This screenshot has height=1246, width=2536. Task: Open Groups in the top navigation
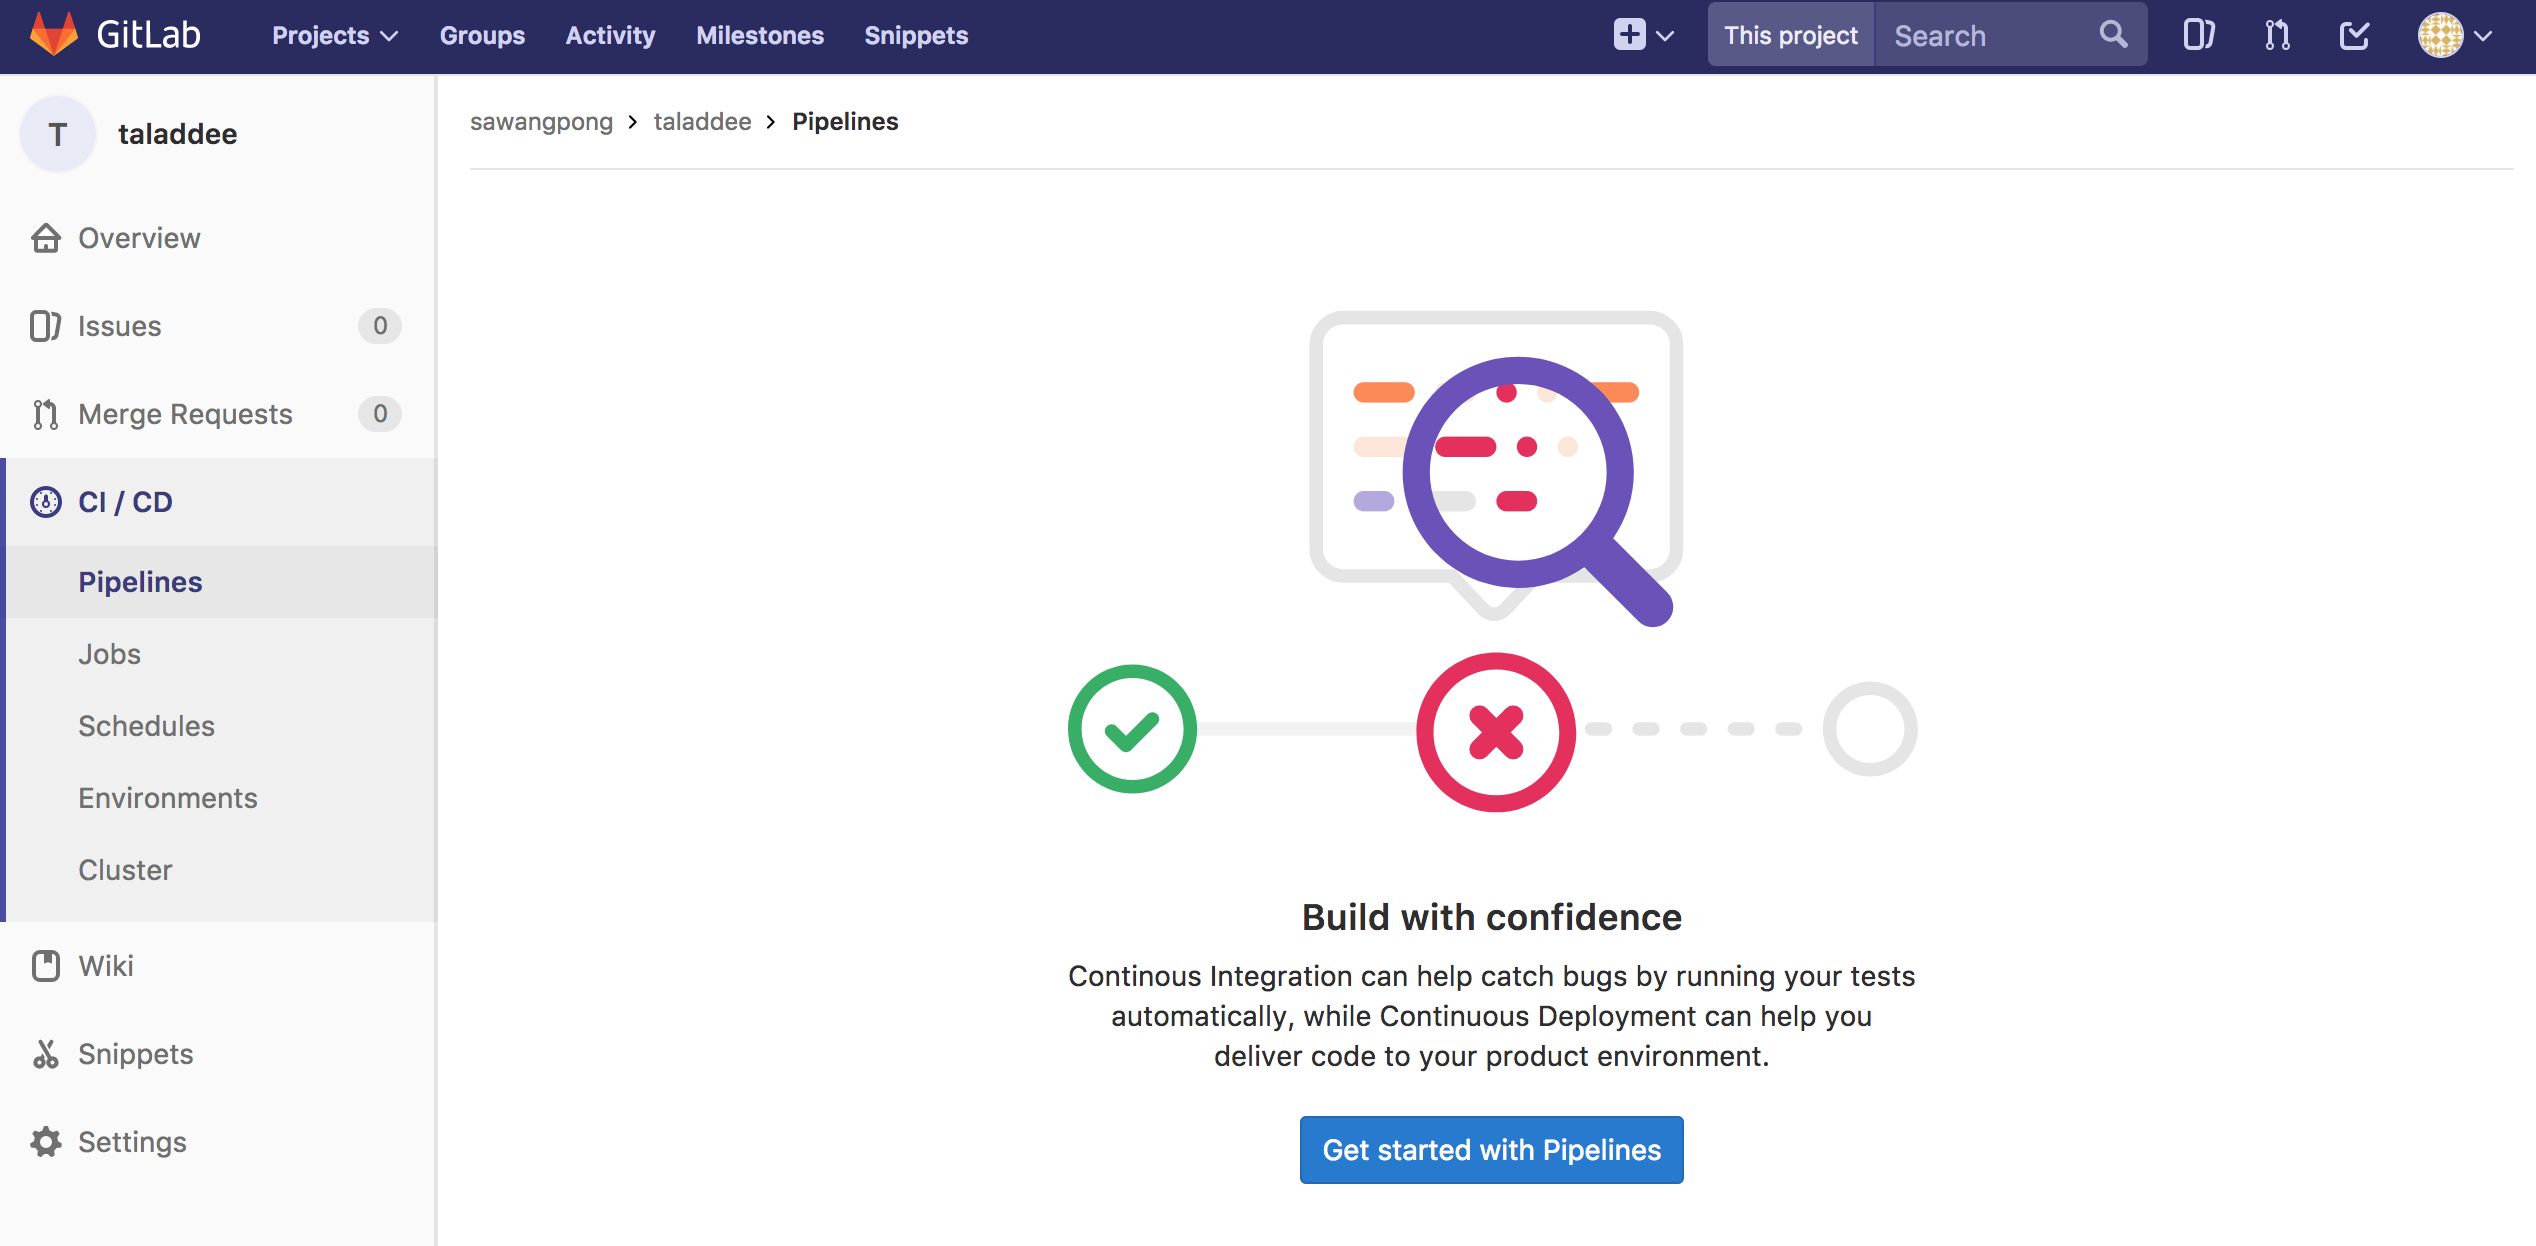pyautogui.click(x=482, y=35)
